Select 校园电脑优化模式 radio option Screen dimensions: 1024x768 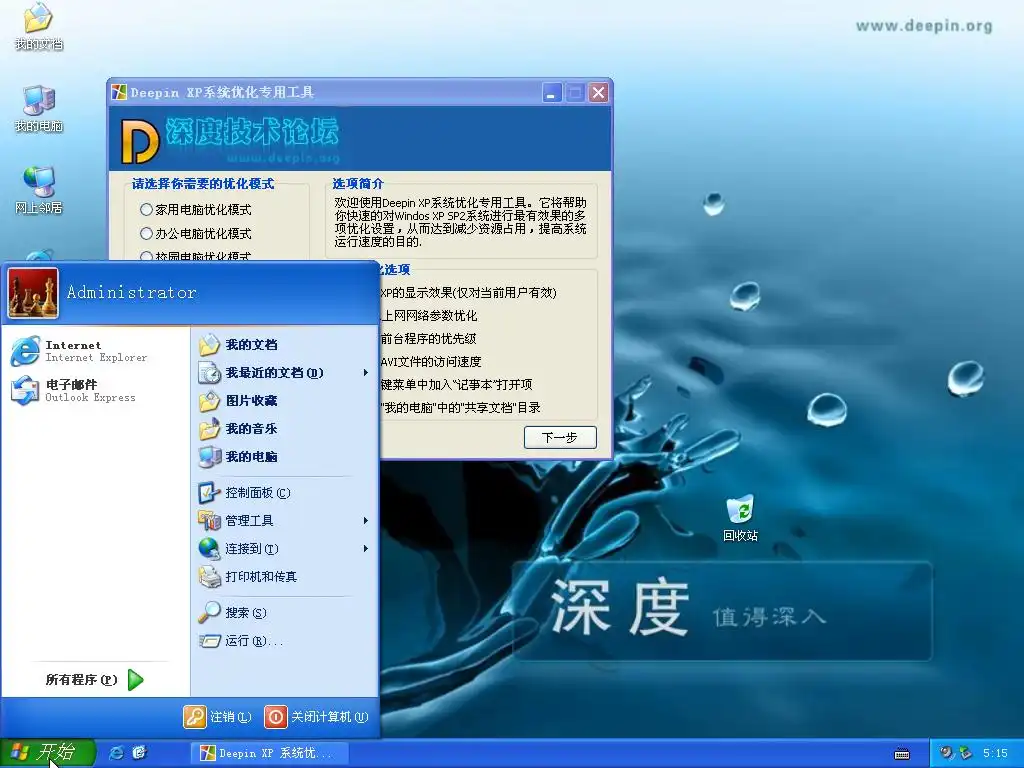[196, 256]
